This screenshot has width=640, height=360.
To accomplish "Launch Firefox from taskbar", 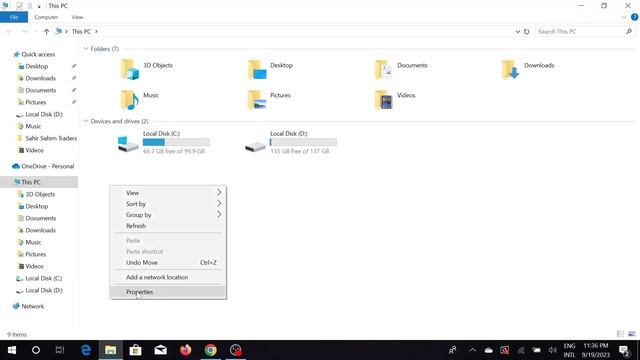I will pyautogui.click(x=186, y=350).
